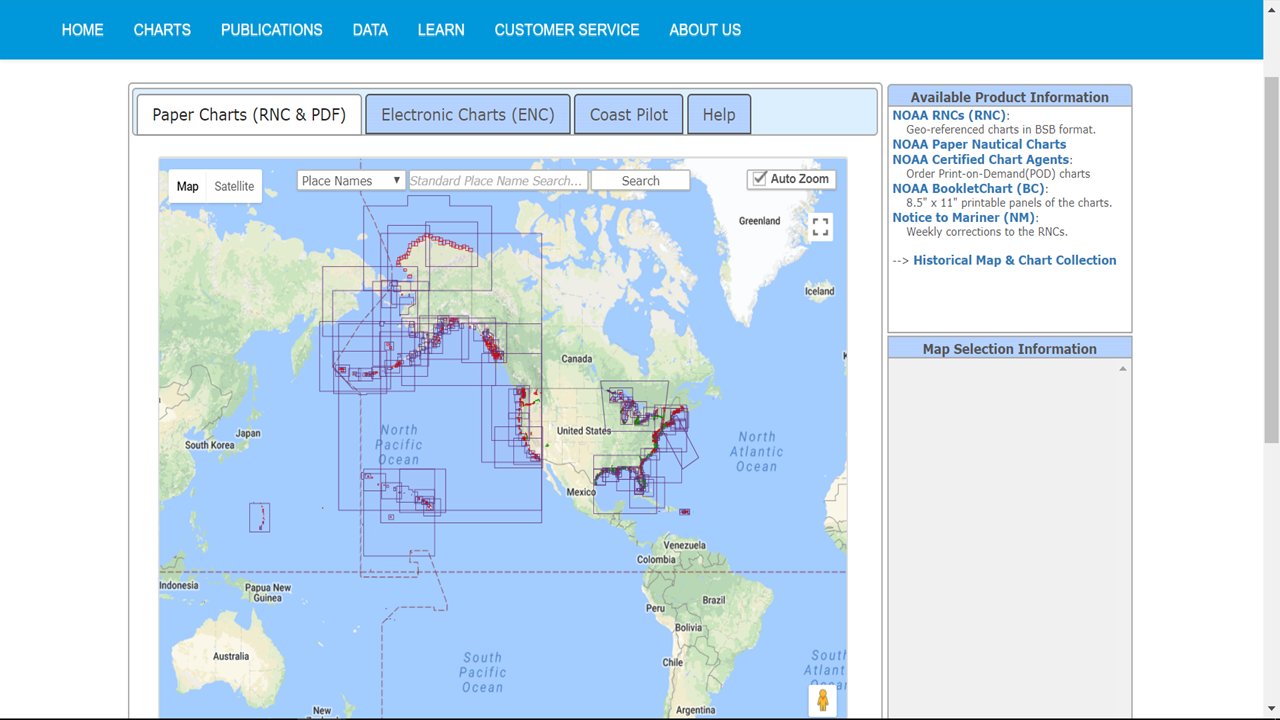
Task: Open Notice to Mariner (NM) link
Action: tap(964, 217)
